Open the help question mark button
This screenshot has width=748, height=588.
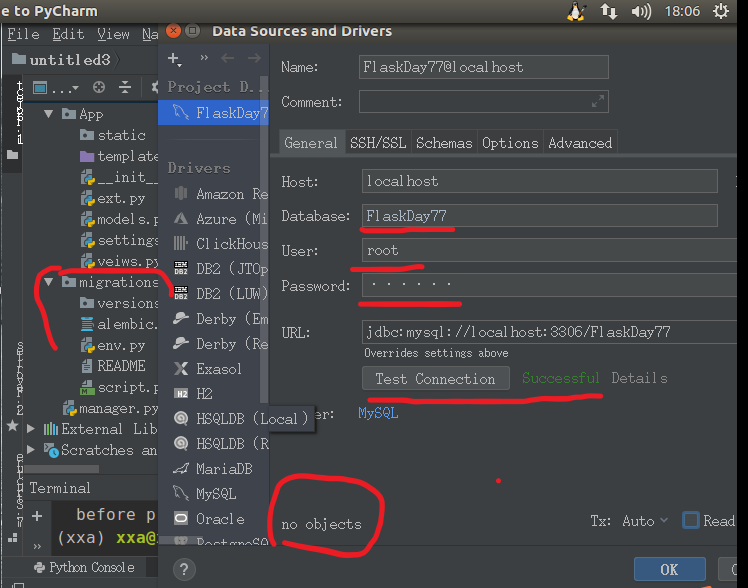pyautogui.click(x=184, y=569)
